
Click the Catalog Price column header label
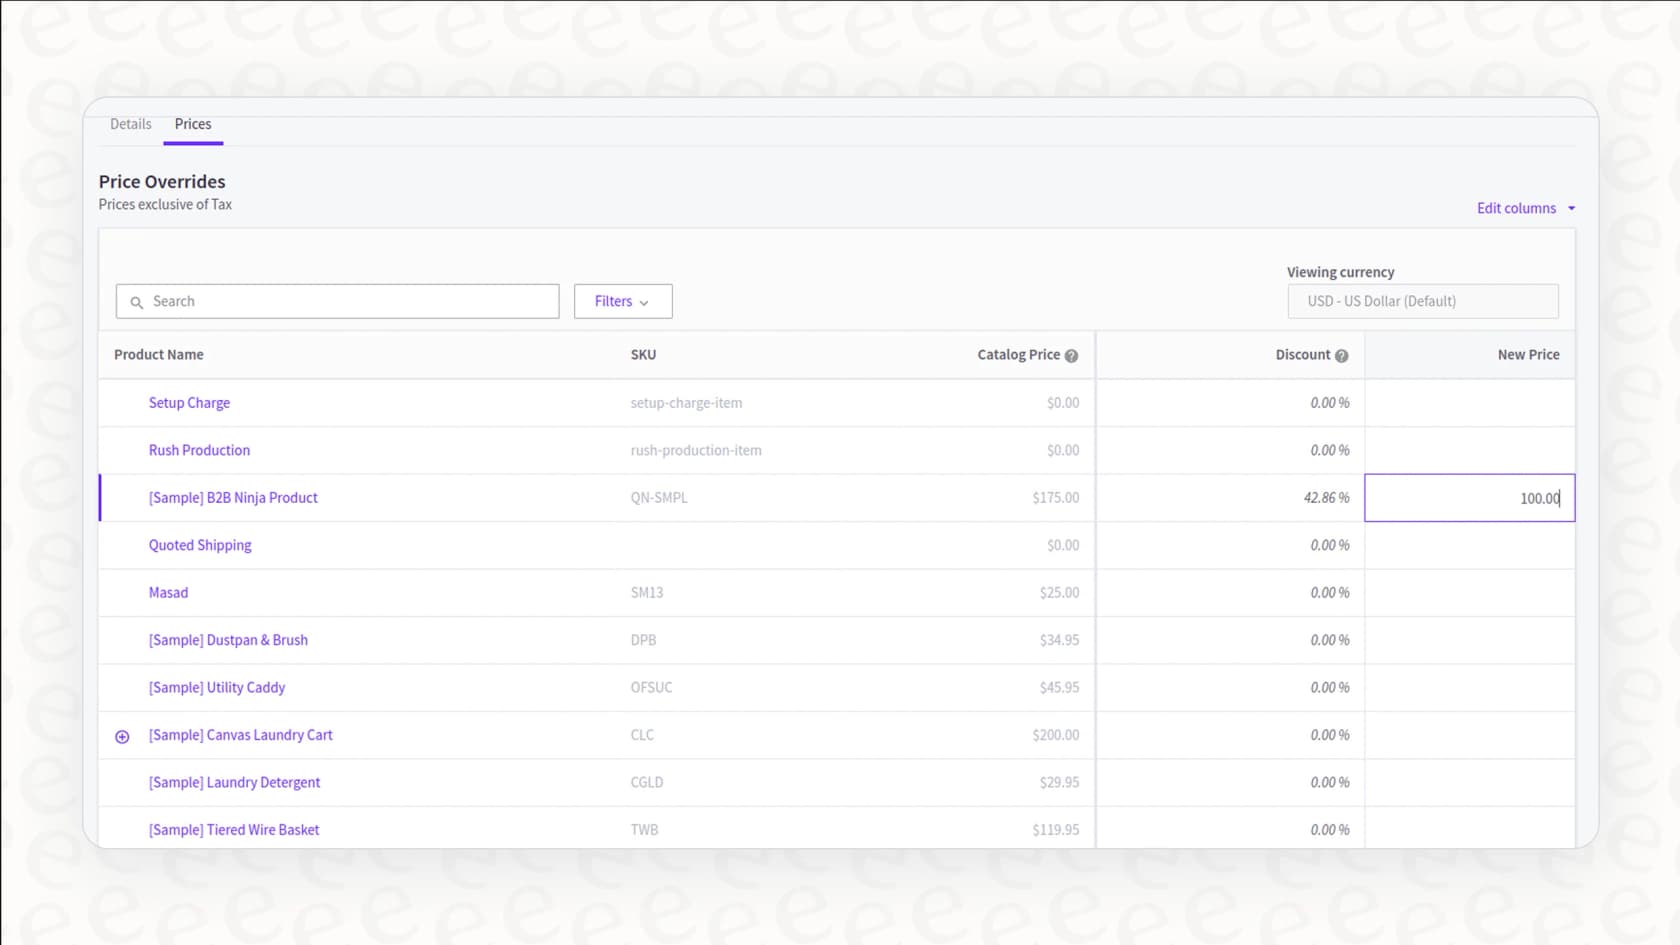tap(1018, 355)
